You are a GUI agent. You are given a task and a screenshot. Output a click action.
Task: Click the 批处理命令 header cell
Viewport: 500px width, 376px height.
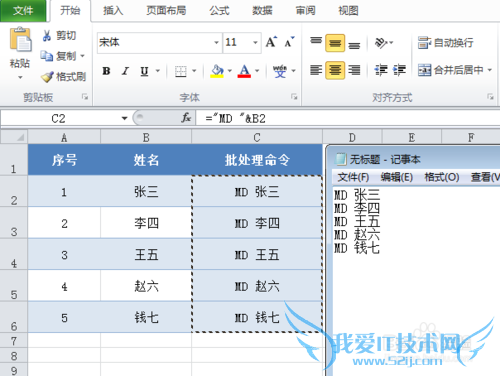257,160
